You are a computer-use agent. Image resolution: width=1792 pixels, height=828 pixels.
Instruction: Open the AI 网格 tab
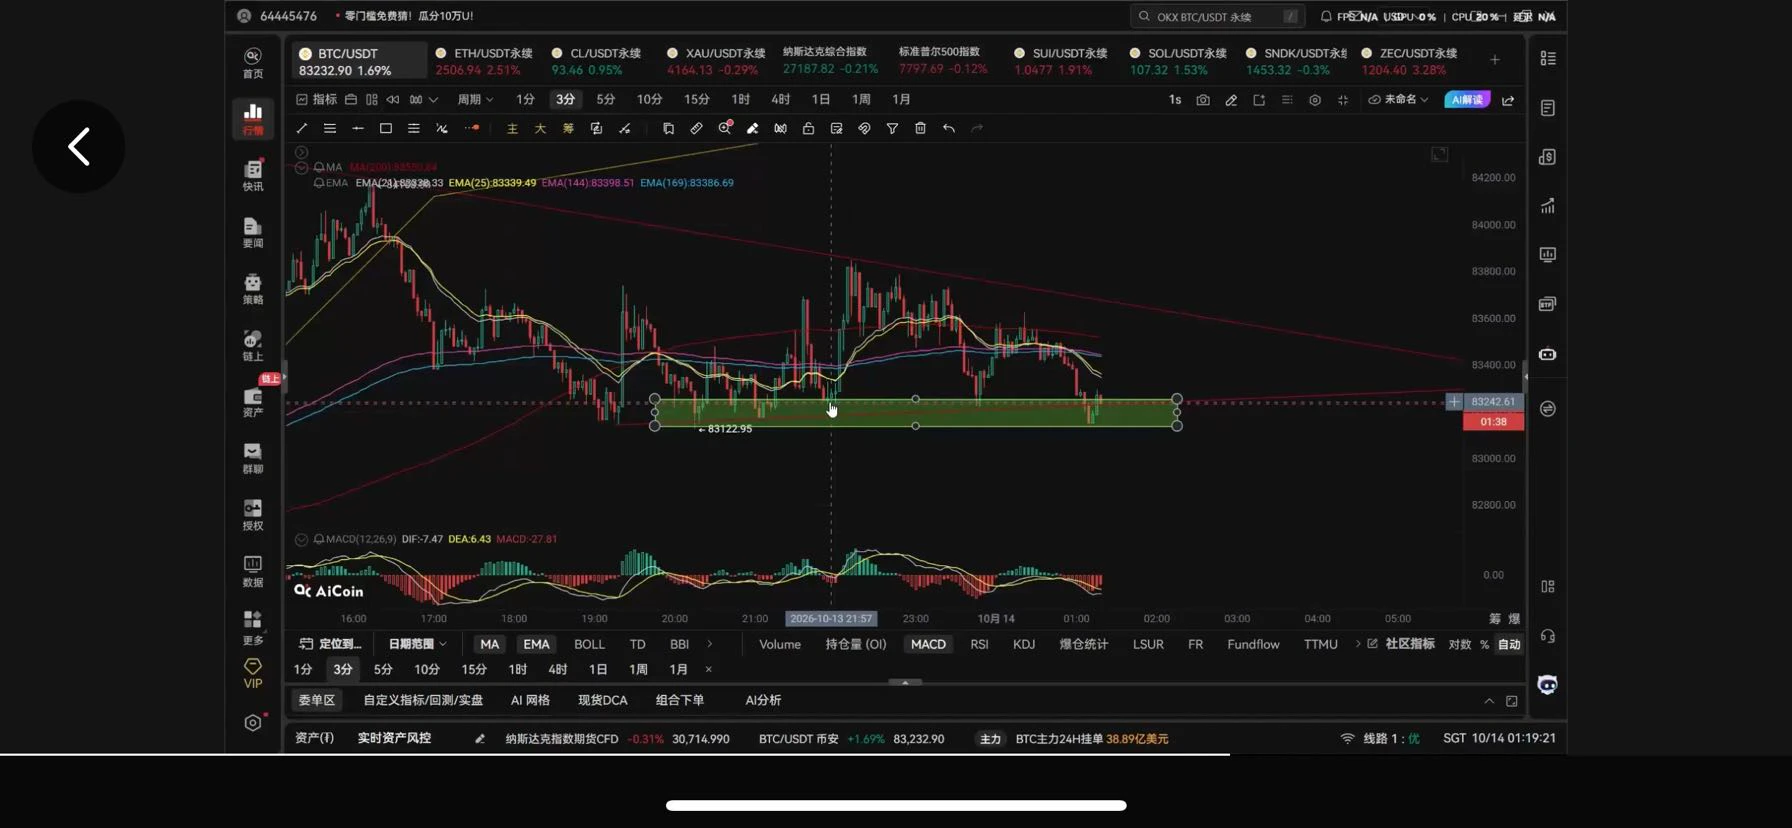point(530,700)
